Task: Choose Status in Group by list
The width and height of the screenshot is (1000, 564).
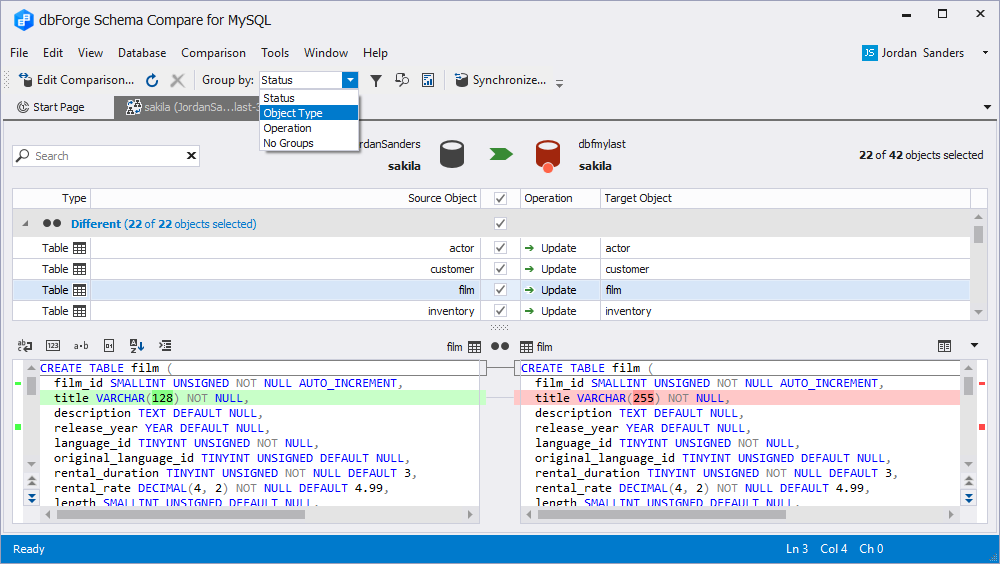Action: click(309, 98)
